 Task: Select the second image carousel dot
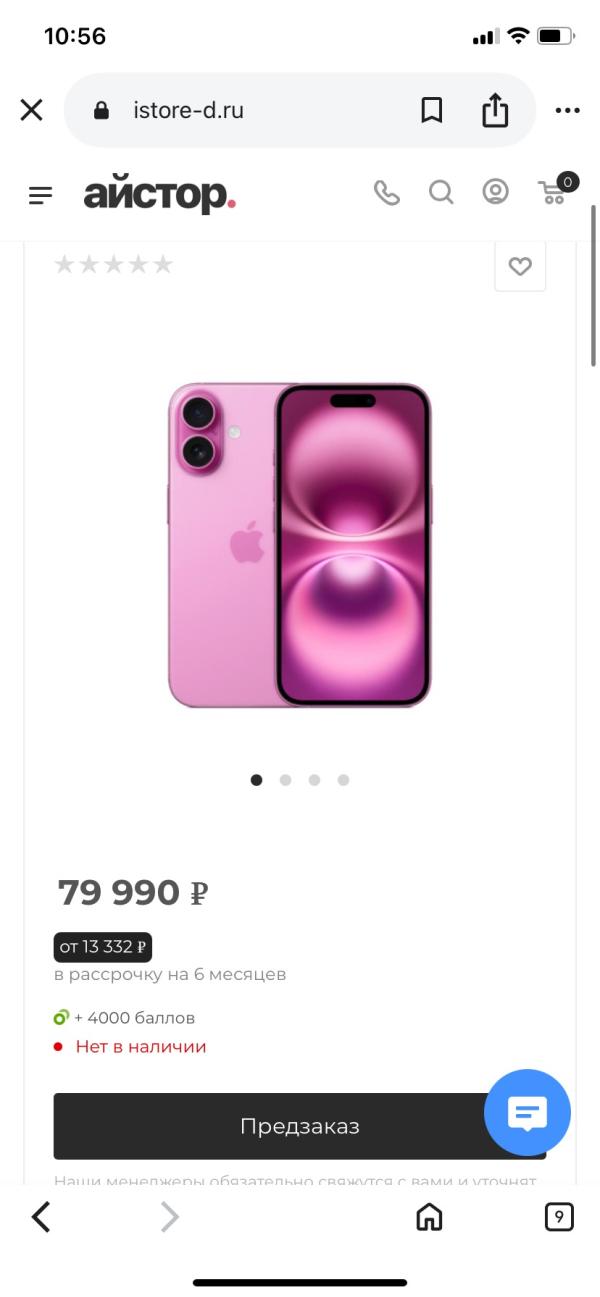tap(285, 780)
